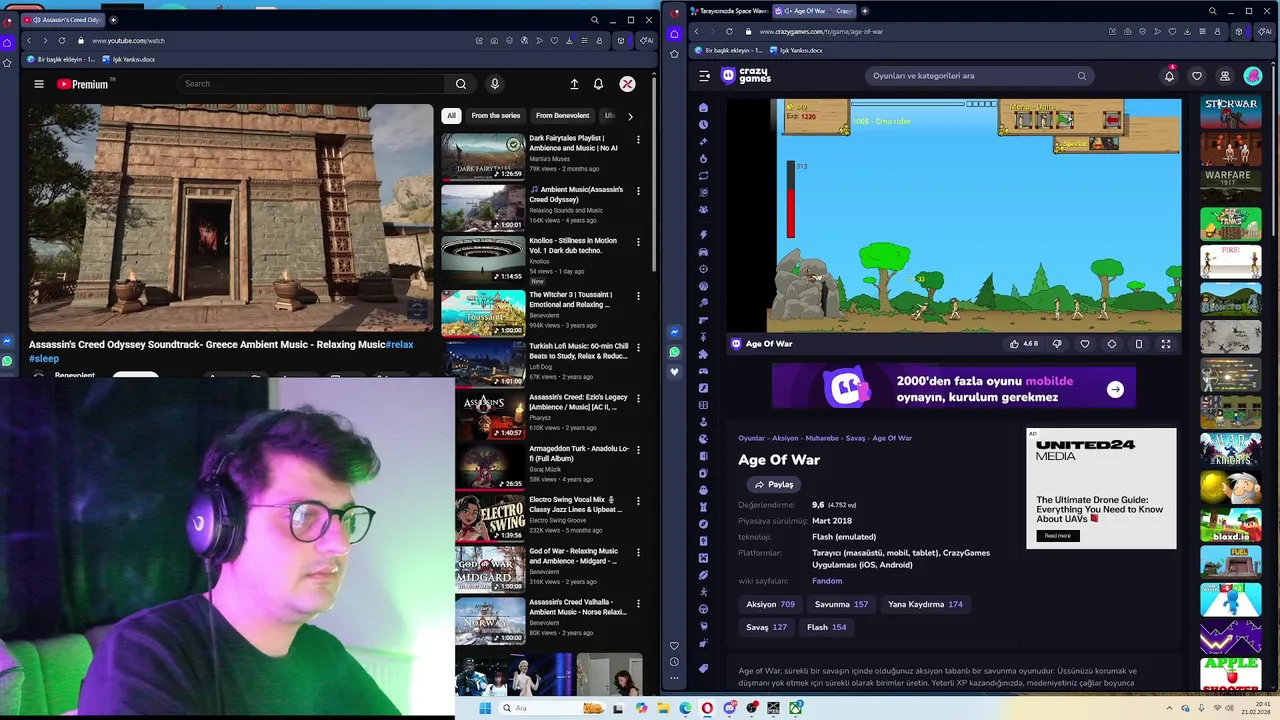Toggle the CrazyGames sidebar menu icon
This screenshot has width=1280, height=720.
704,76
